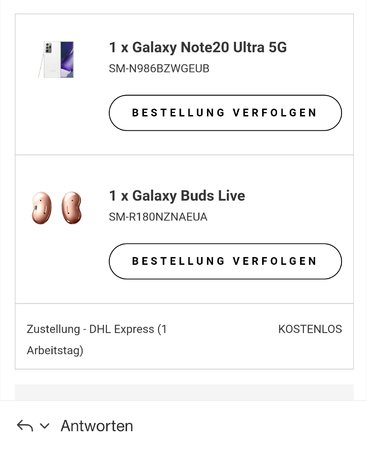
Task: Click the purple phone screen in Note20 image
Action: pyautogui.click(x=67, y=59)
